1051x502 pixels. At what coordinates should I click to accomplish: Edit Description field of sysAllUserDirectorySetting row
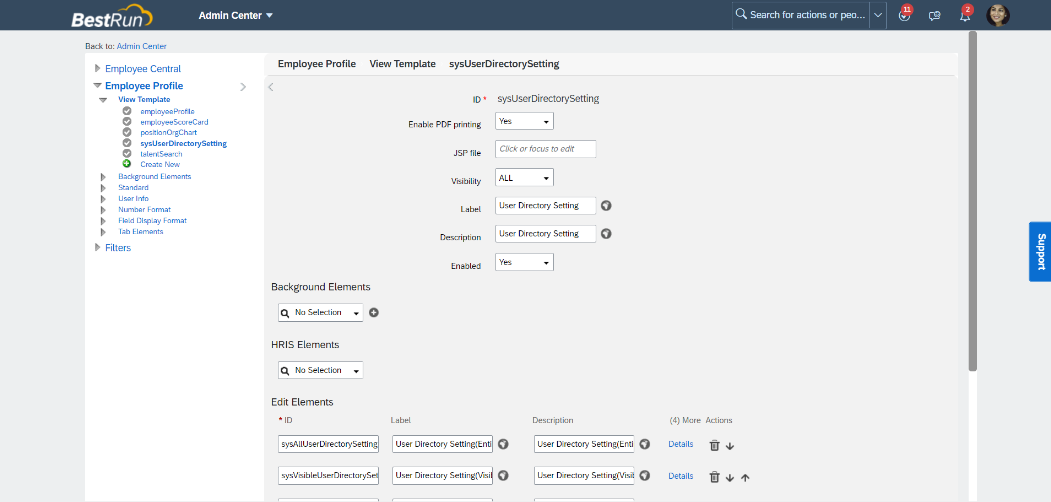[x=584, y=444]
